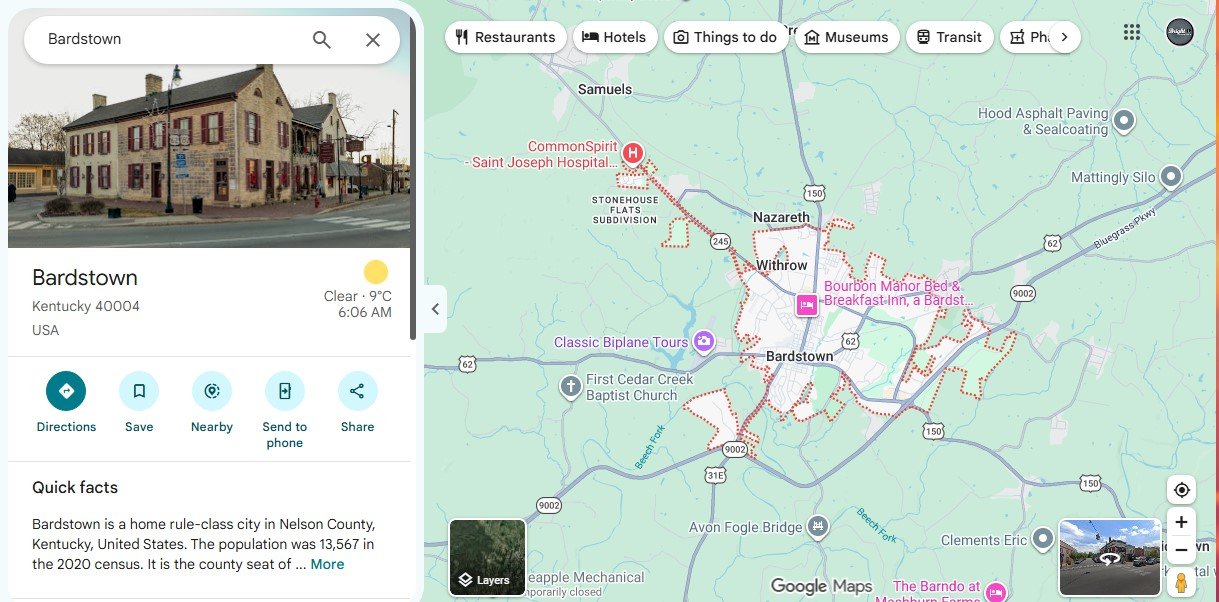The width and height of the screenshot is (1219, 602).
Task: Open the Street View thumbnail preview
Action: [1109, 557]
